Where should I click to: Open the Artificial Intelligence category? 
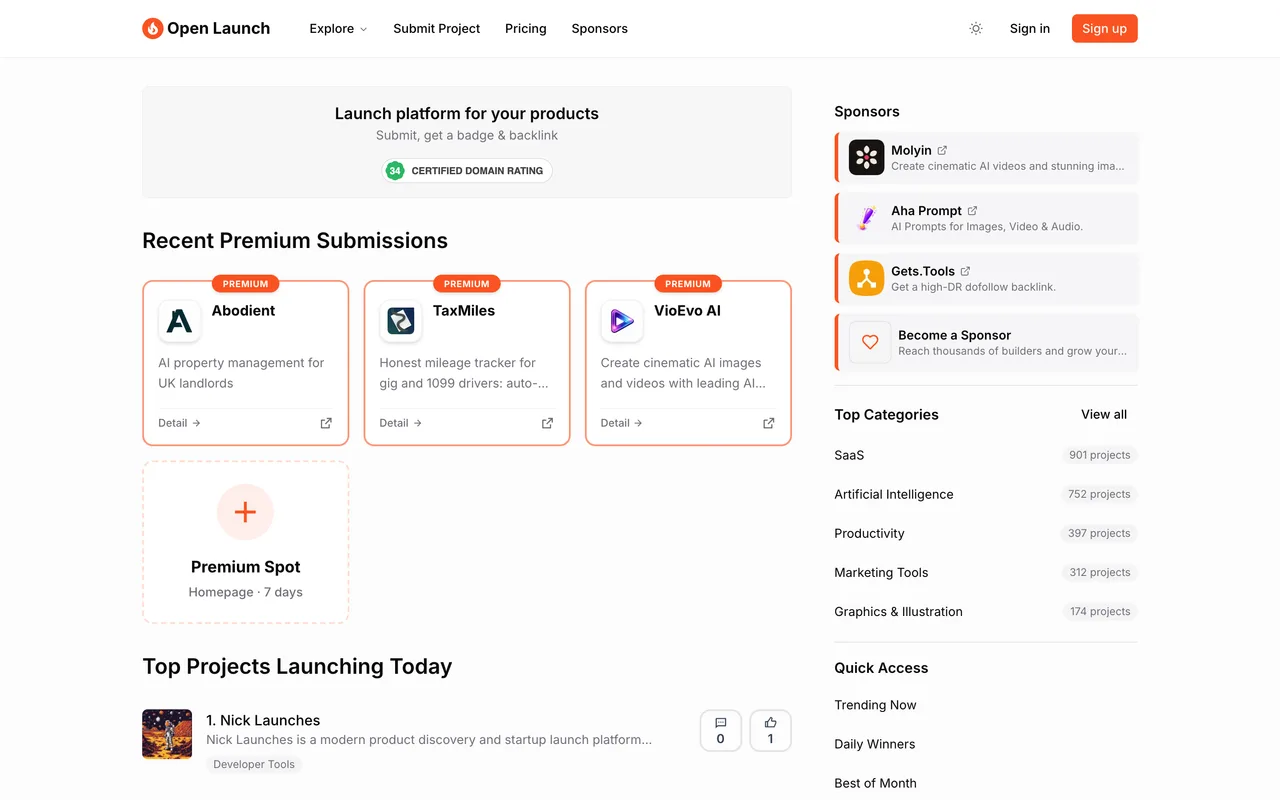tap(894, 494)
